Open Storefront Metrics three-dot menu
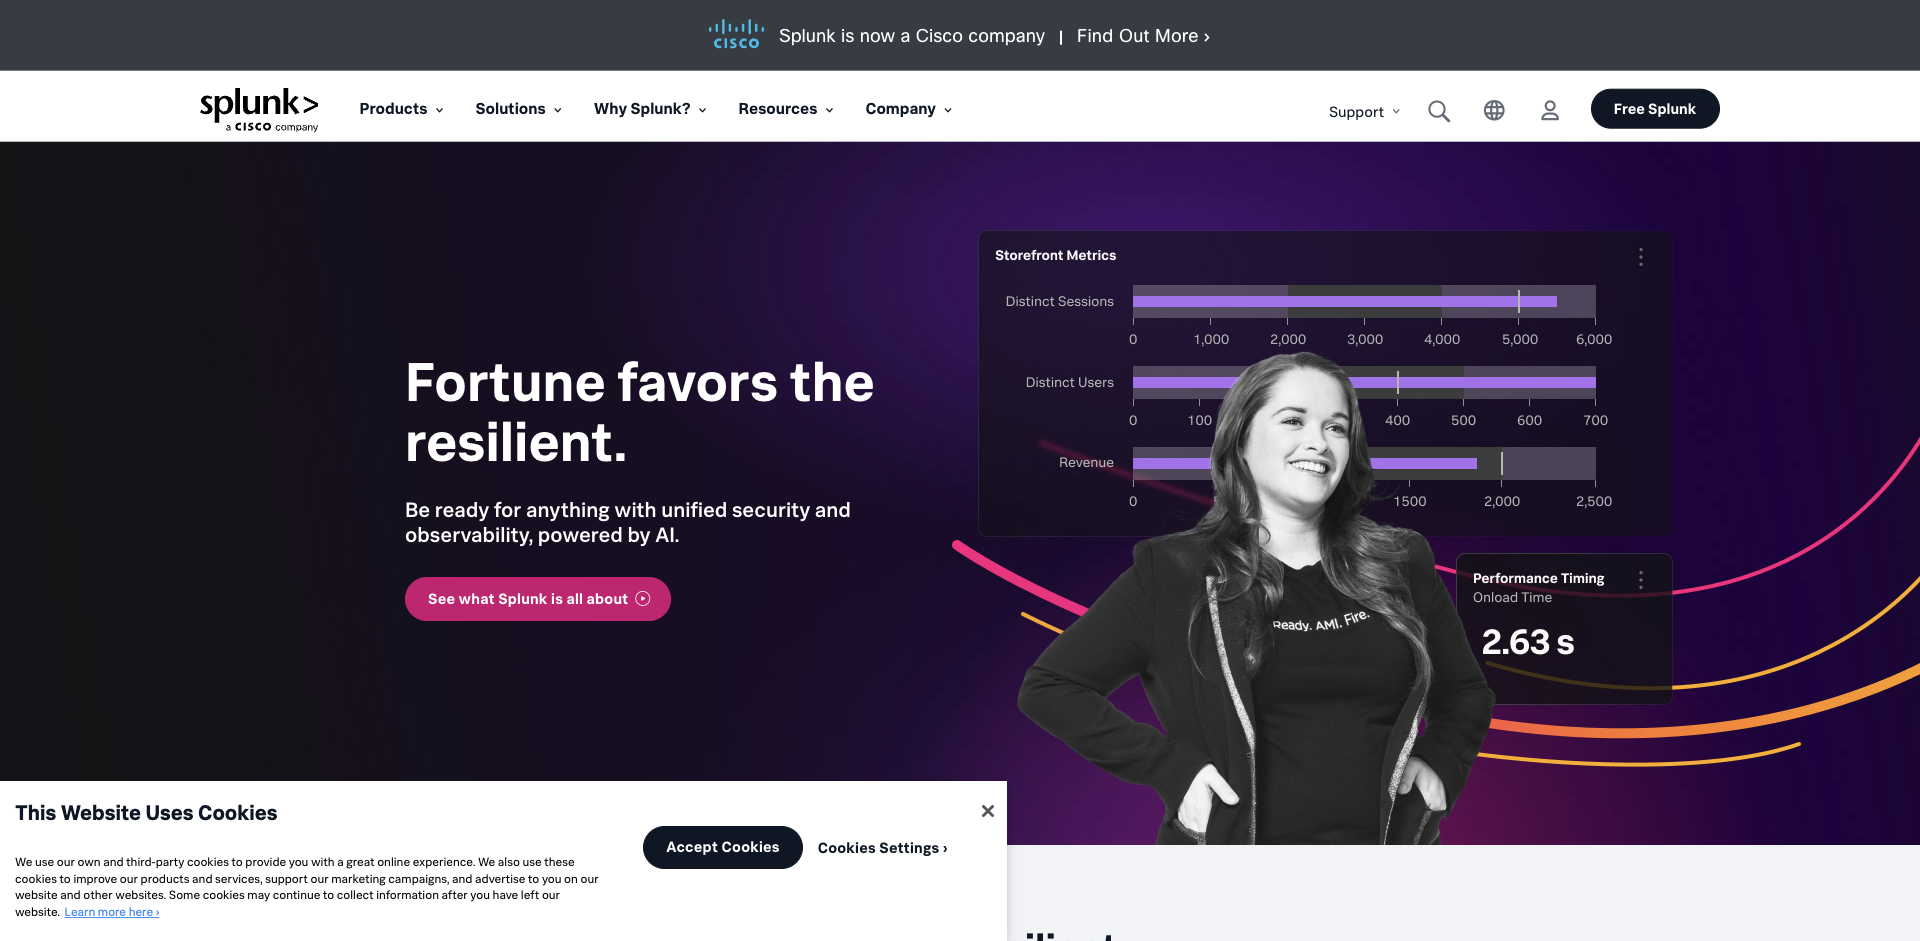 [1641, 257]
